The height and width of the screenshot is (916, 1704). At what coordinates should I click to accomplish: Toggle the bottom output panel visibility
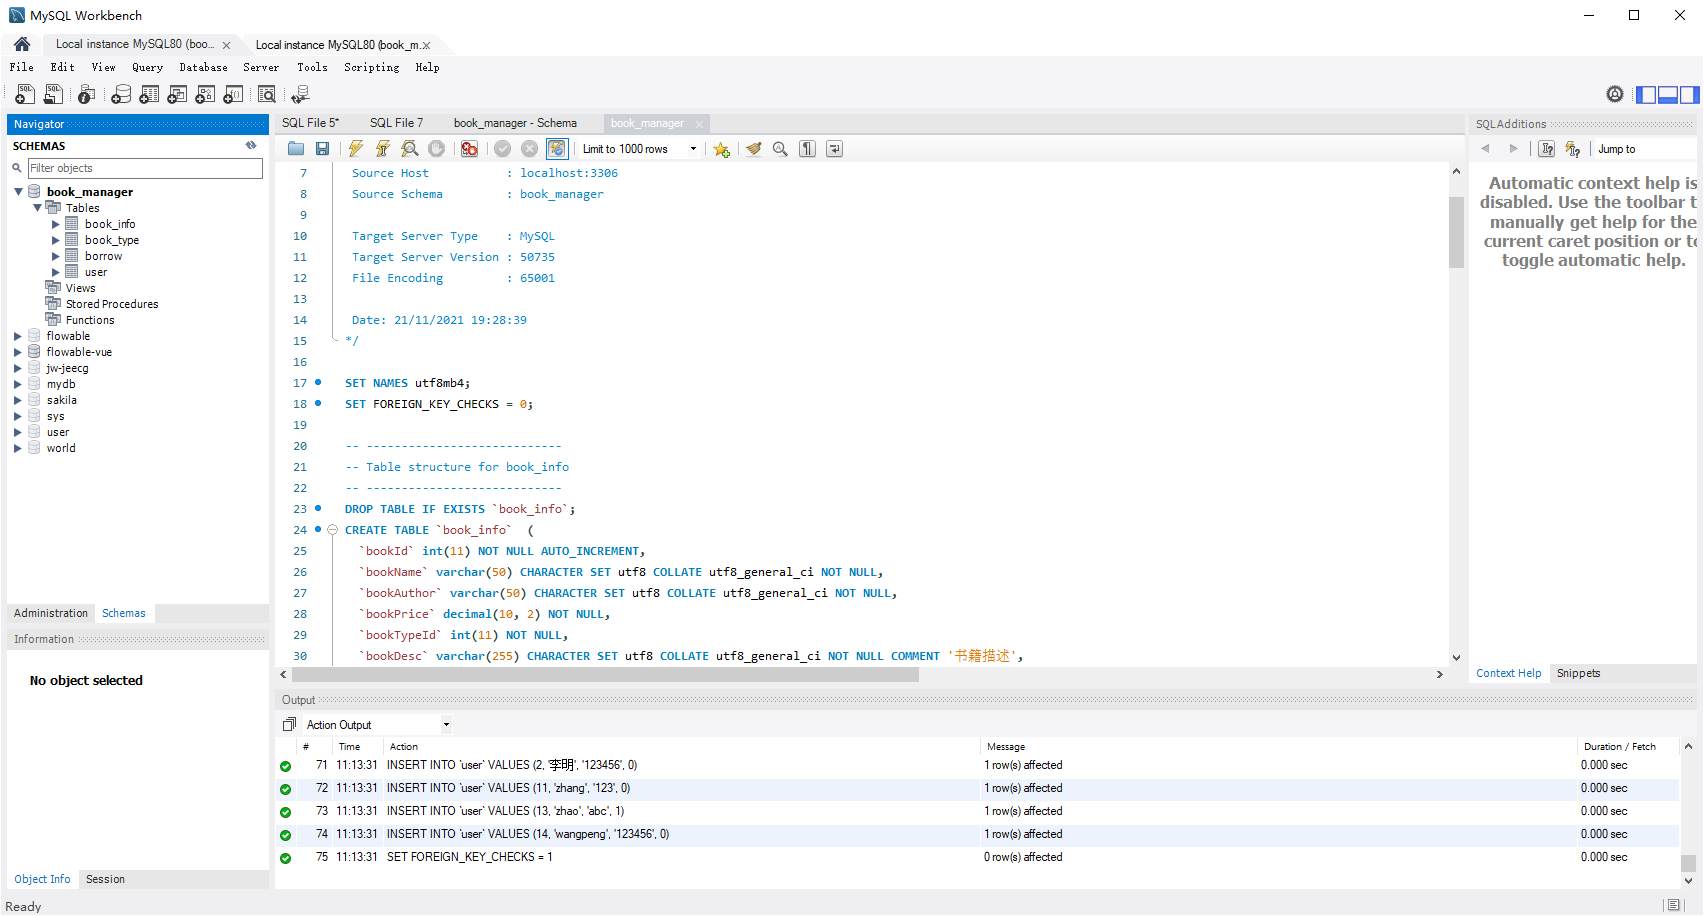point(1668,95)
